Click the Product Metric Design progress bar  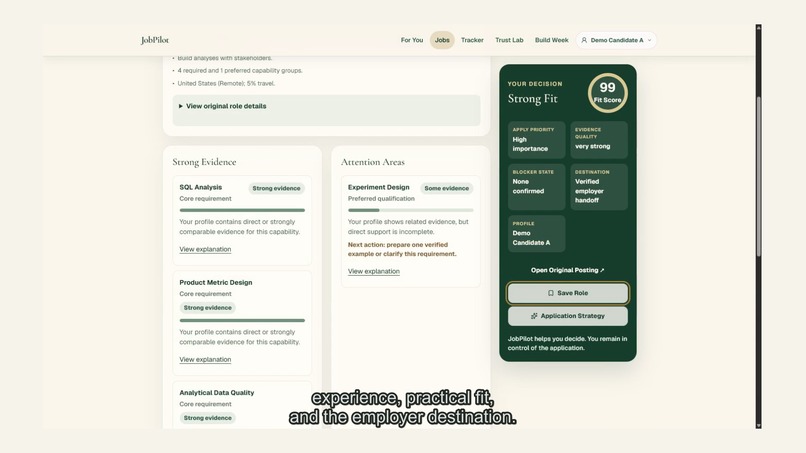[242, 320]
